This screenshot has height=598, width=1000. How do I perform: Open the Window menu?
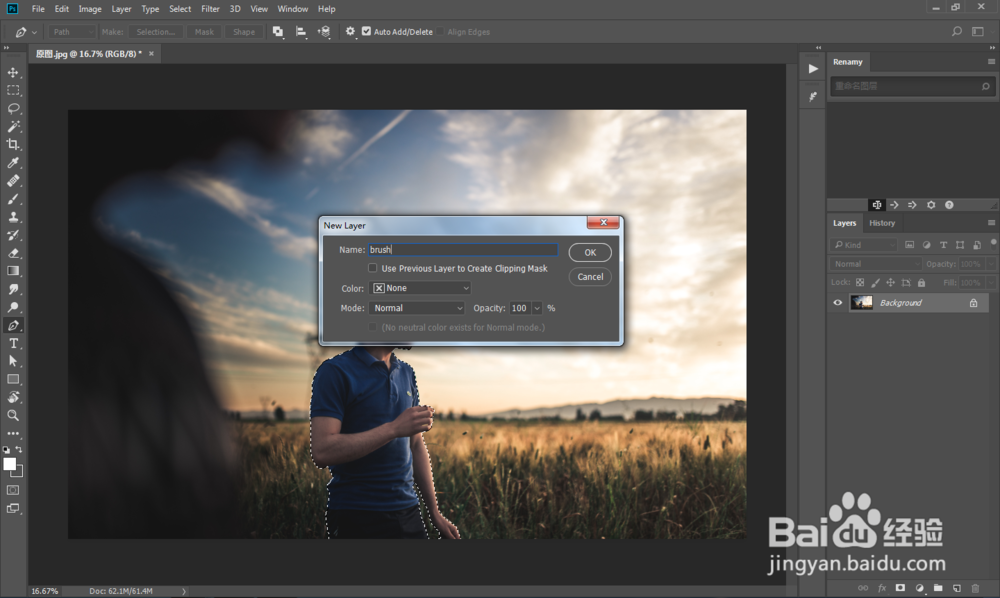(x=293, y=9)
